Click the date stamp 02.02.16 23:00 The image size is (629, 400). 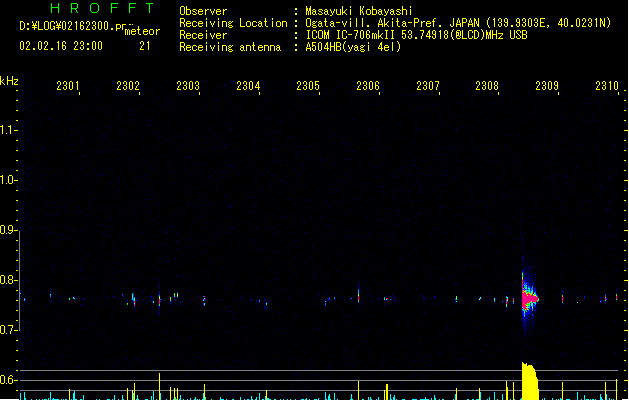(x=61, y=46)
